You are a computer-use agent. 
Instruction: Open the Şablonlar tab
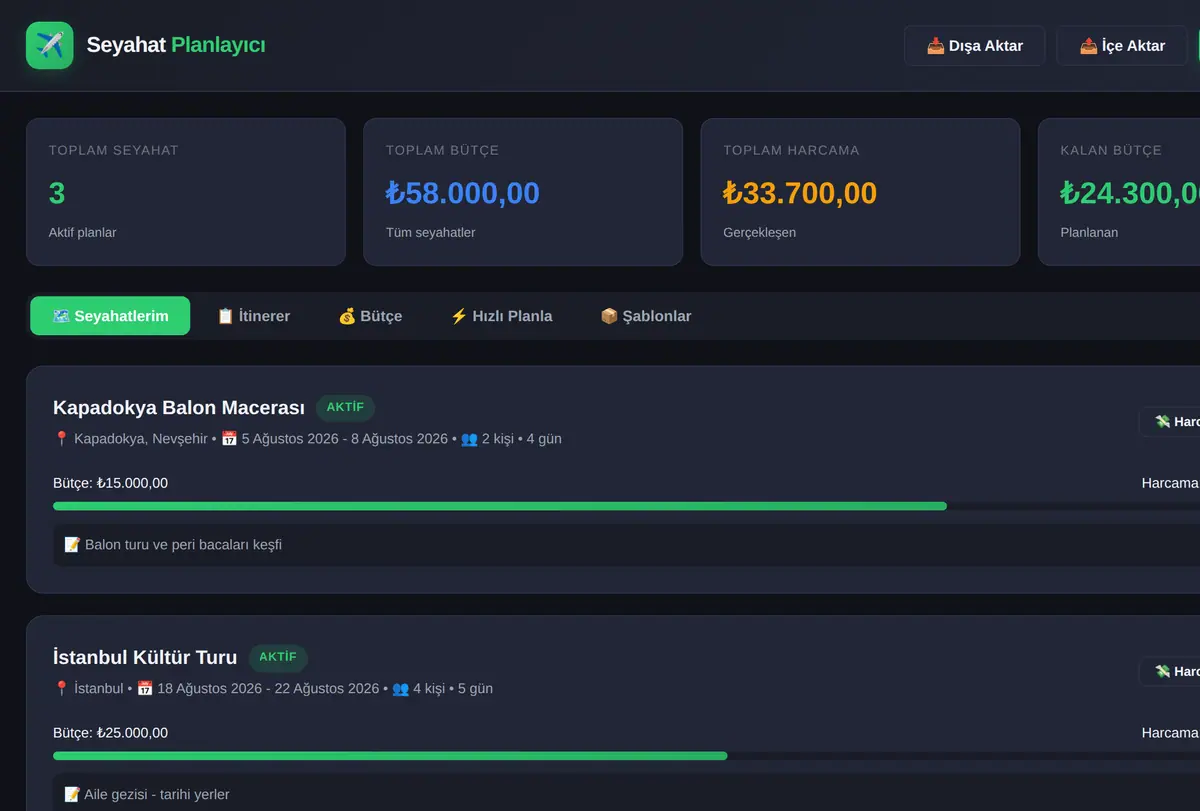point(646,316)
